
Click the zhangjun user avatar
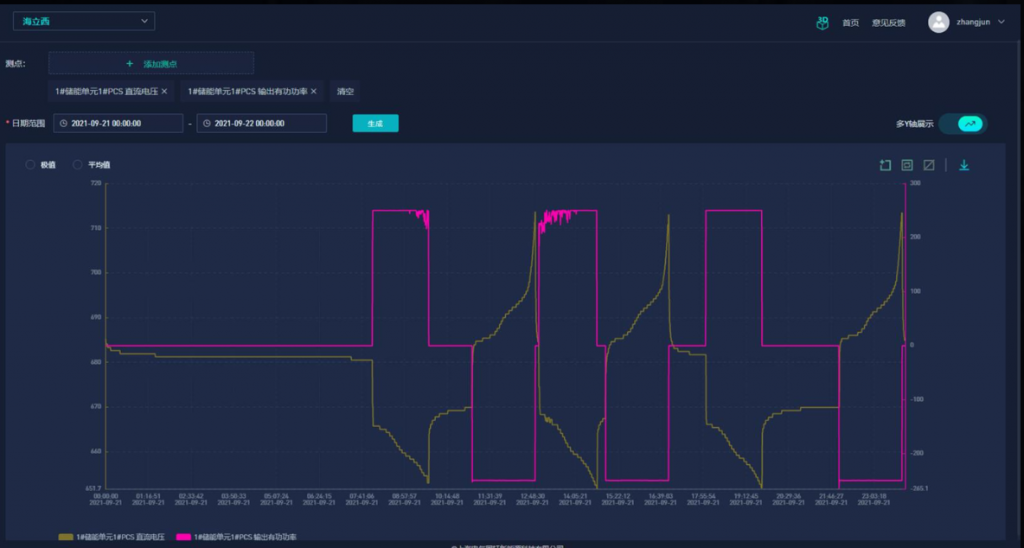[x=938, y=22]
